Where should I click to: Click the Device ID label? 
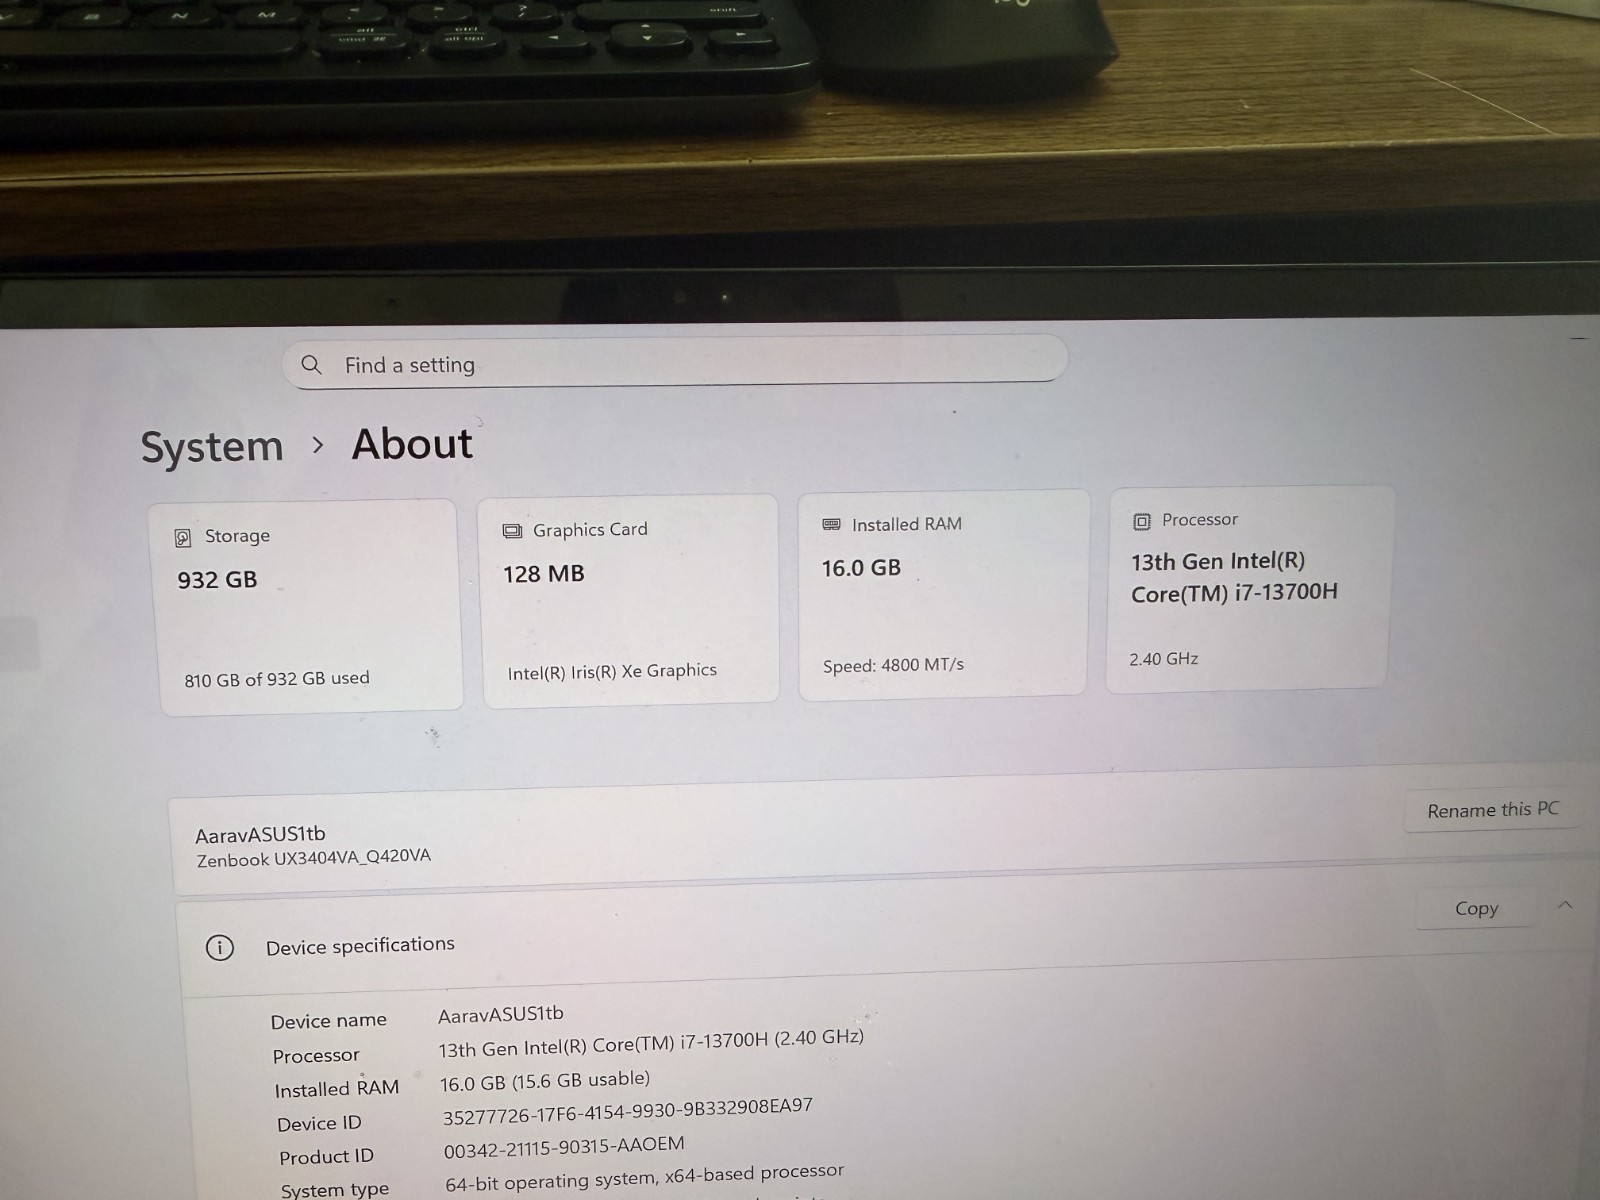(x=319, y=1124)
